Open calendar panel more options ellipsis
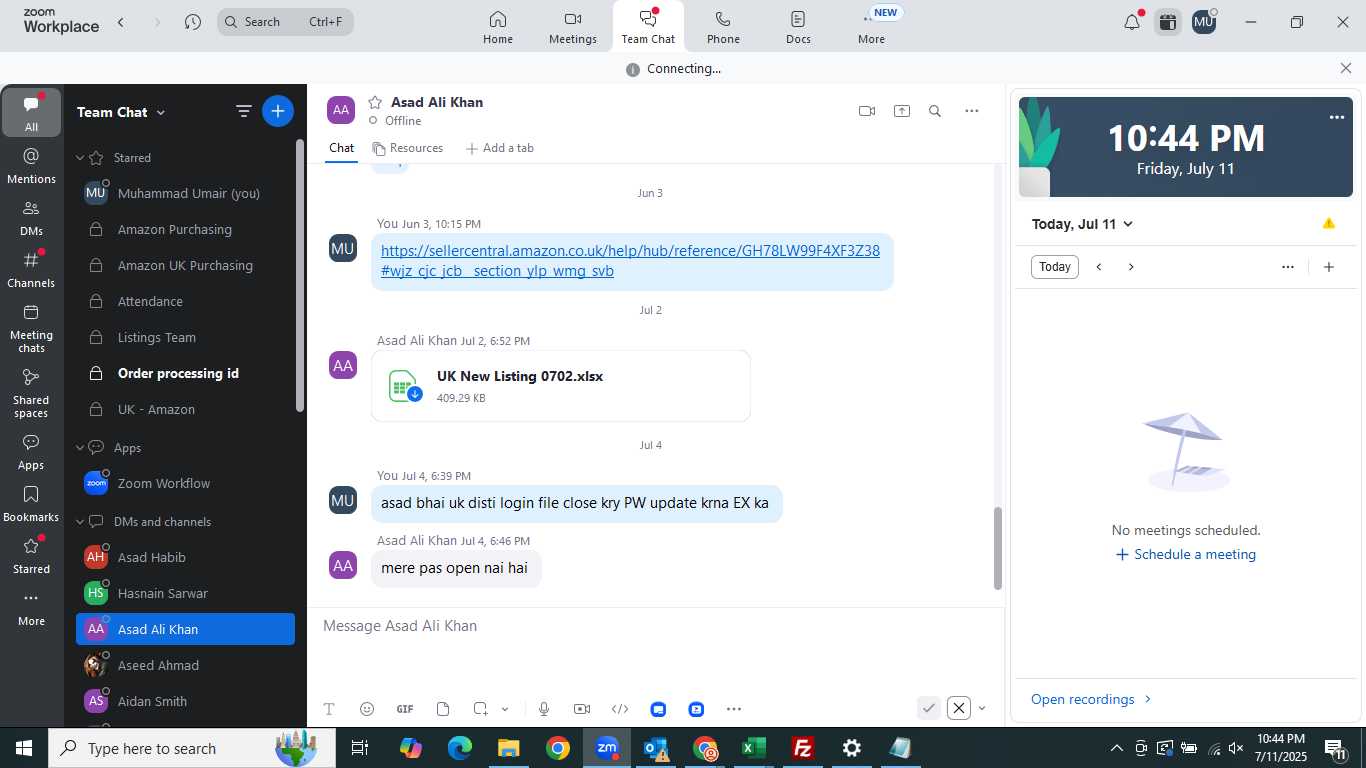Viewport: 1366px width, 768px height. [1288, 267]
